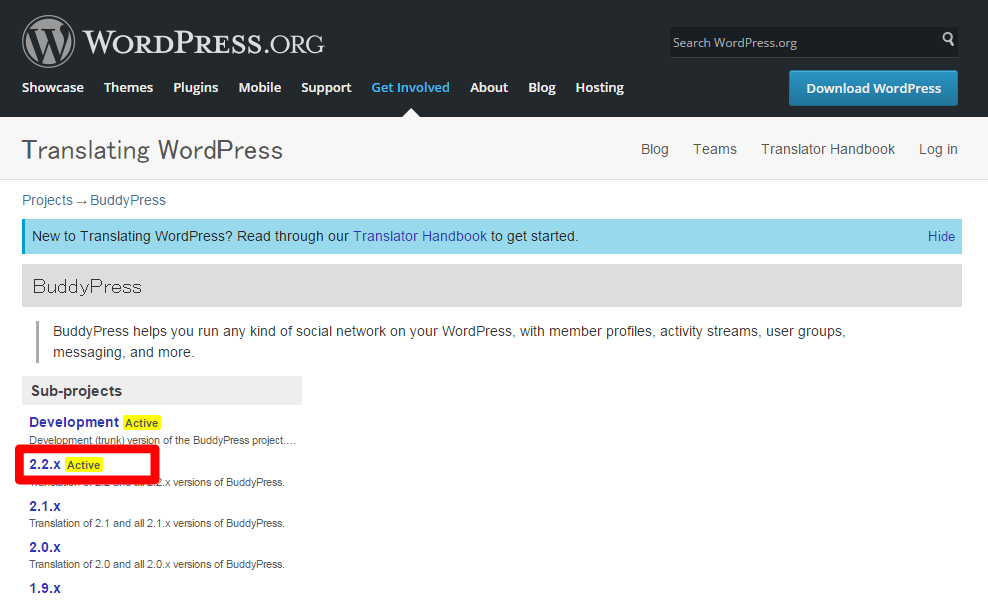Screen dimensions: 988x601
Task: Open the Development sub-project
Action: [x=74, y=422]
